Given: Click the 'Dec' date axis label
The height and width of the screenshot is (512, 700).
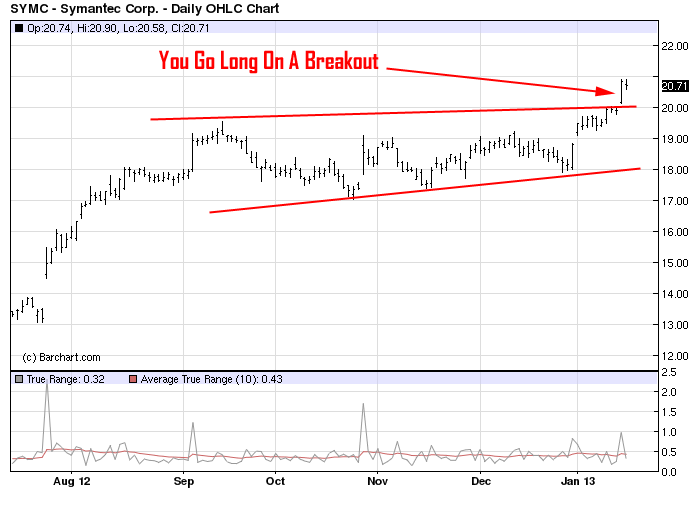Looking at the screenshot, I should coord(481,481).
